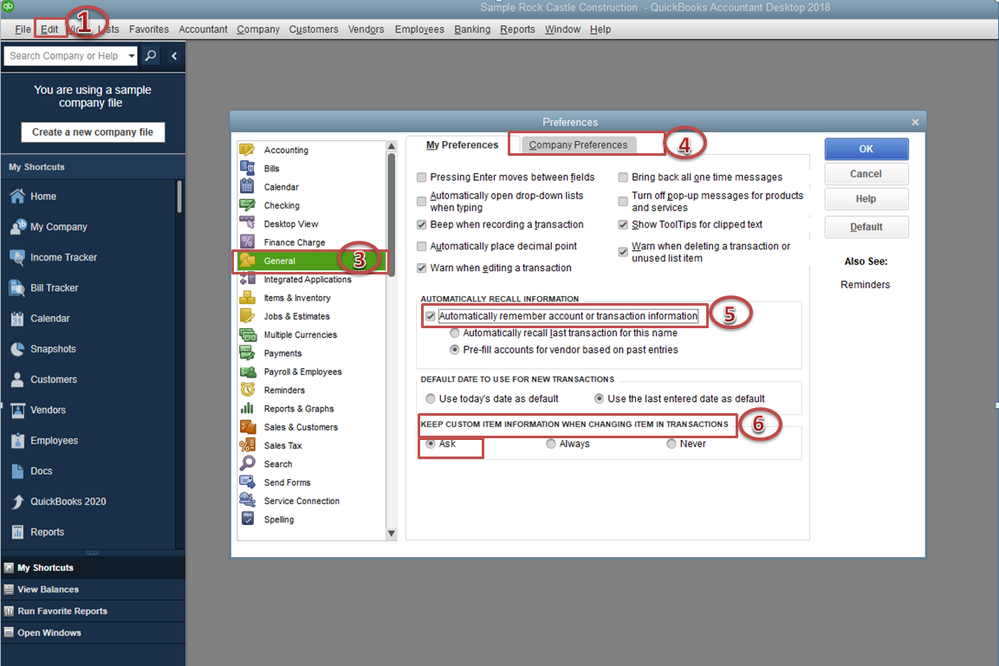Open Reminders link under Also See

click(x=865, y=284)
